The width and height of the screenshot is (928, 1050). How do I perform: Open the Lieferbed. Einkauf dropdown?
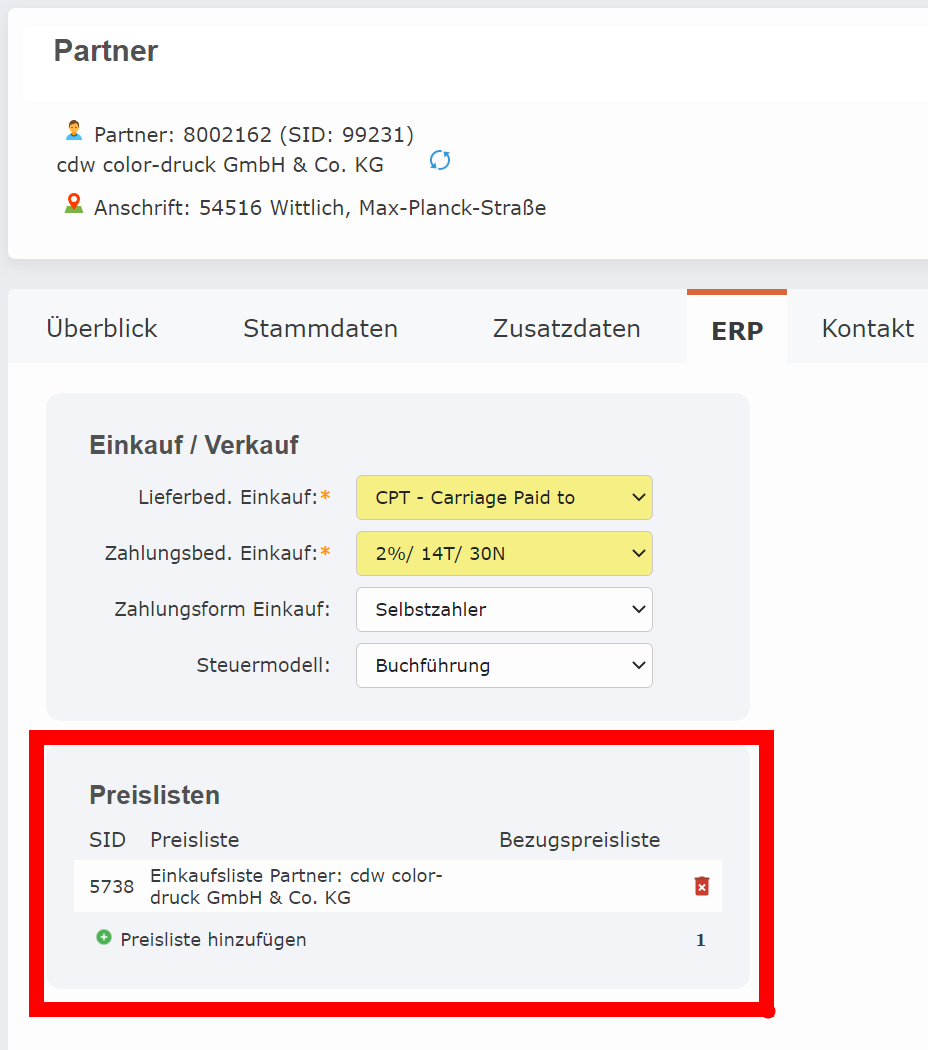tap(503, 497)
